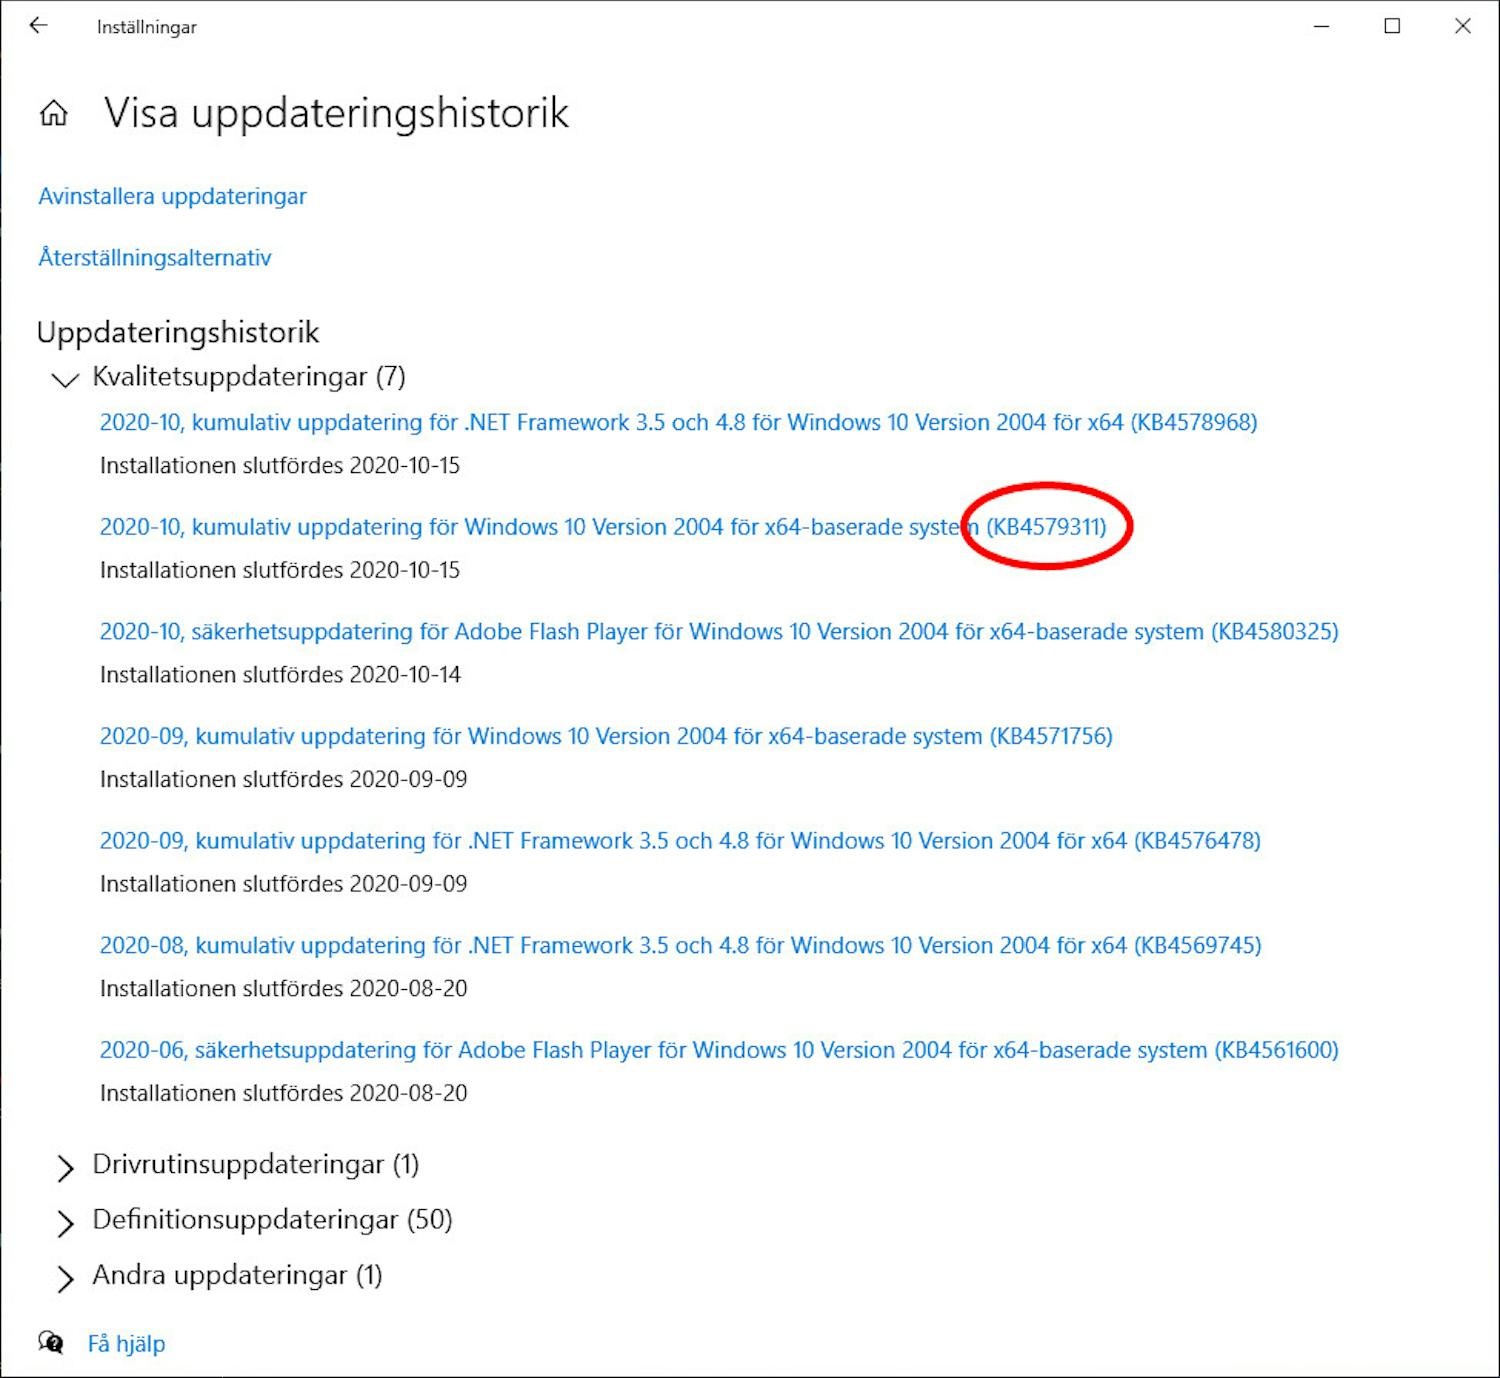
Task: Collapse the Kvalitetsuppdateringar section
Action: [64, 380]
